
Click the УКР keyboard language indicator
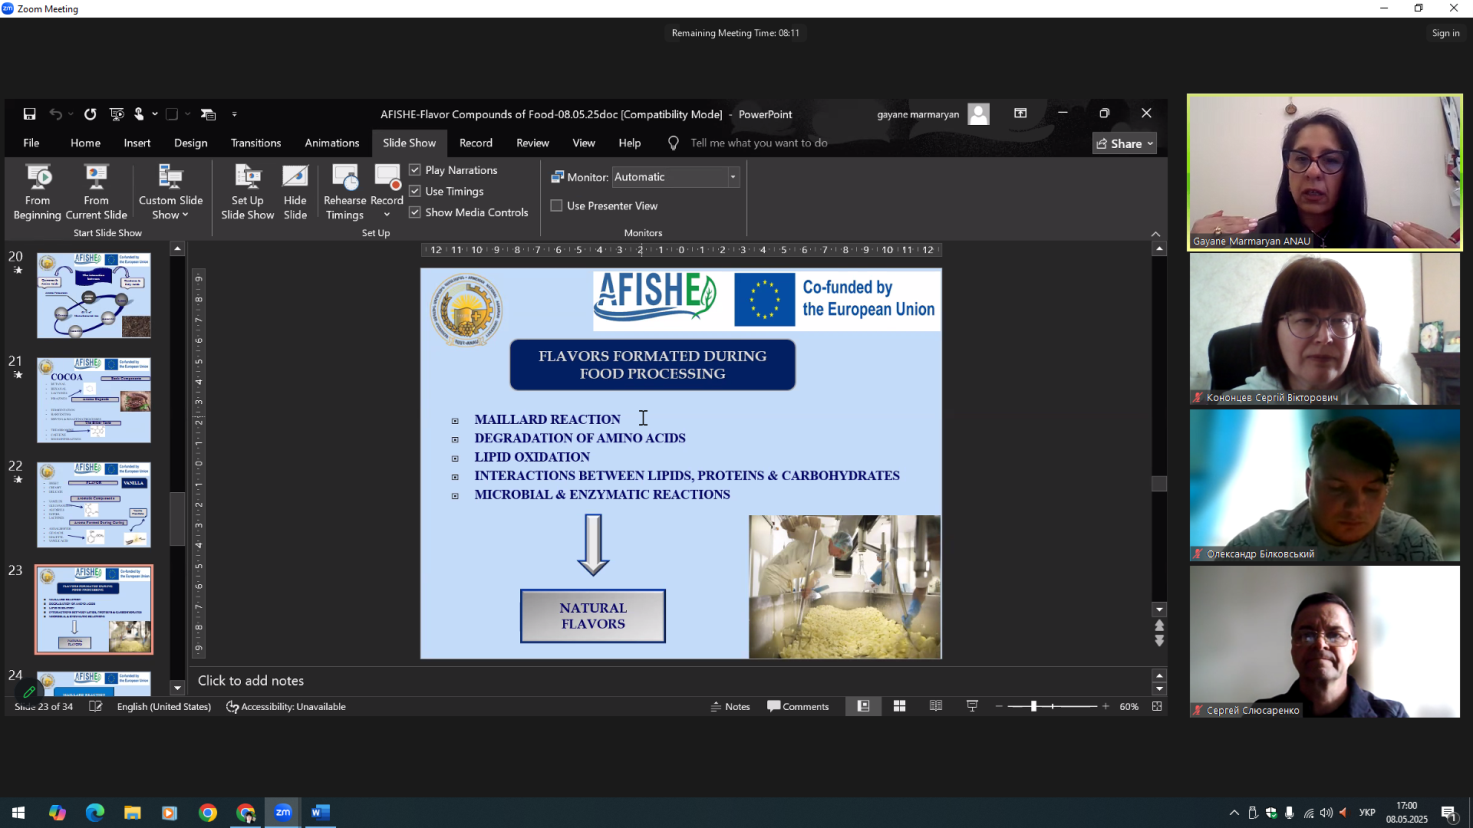pos(1367,813)
